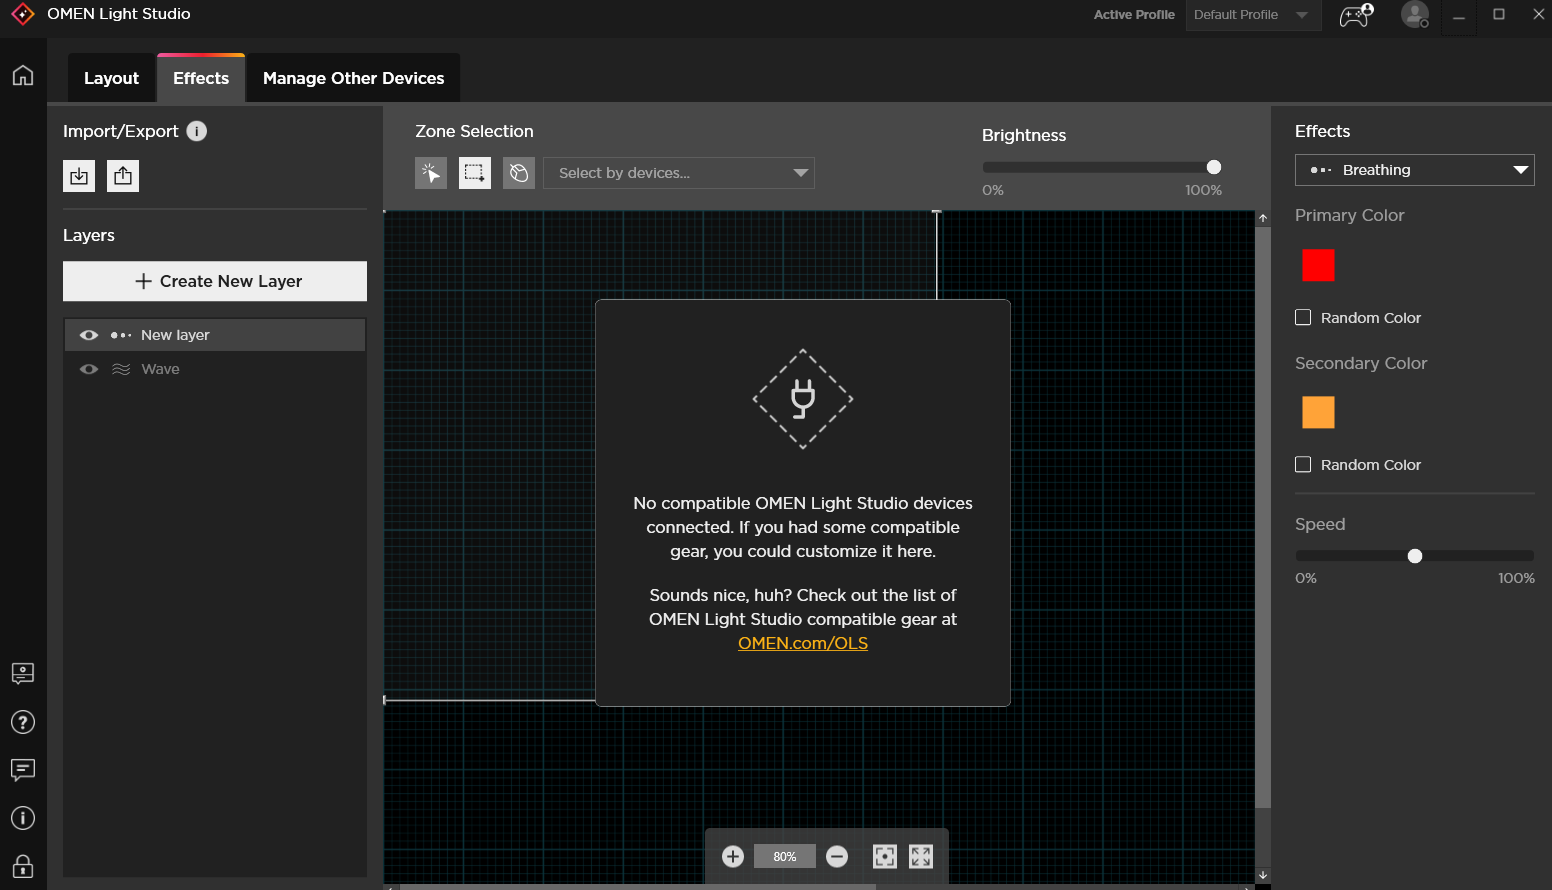Open the help question mark sidebar icon
This screenshot has width=1552, height=890.
click(x=23, y=722)
